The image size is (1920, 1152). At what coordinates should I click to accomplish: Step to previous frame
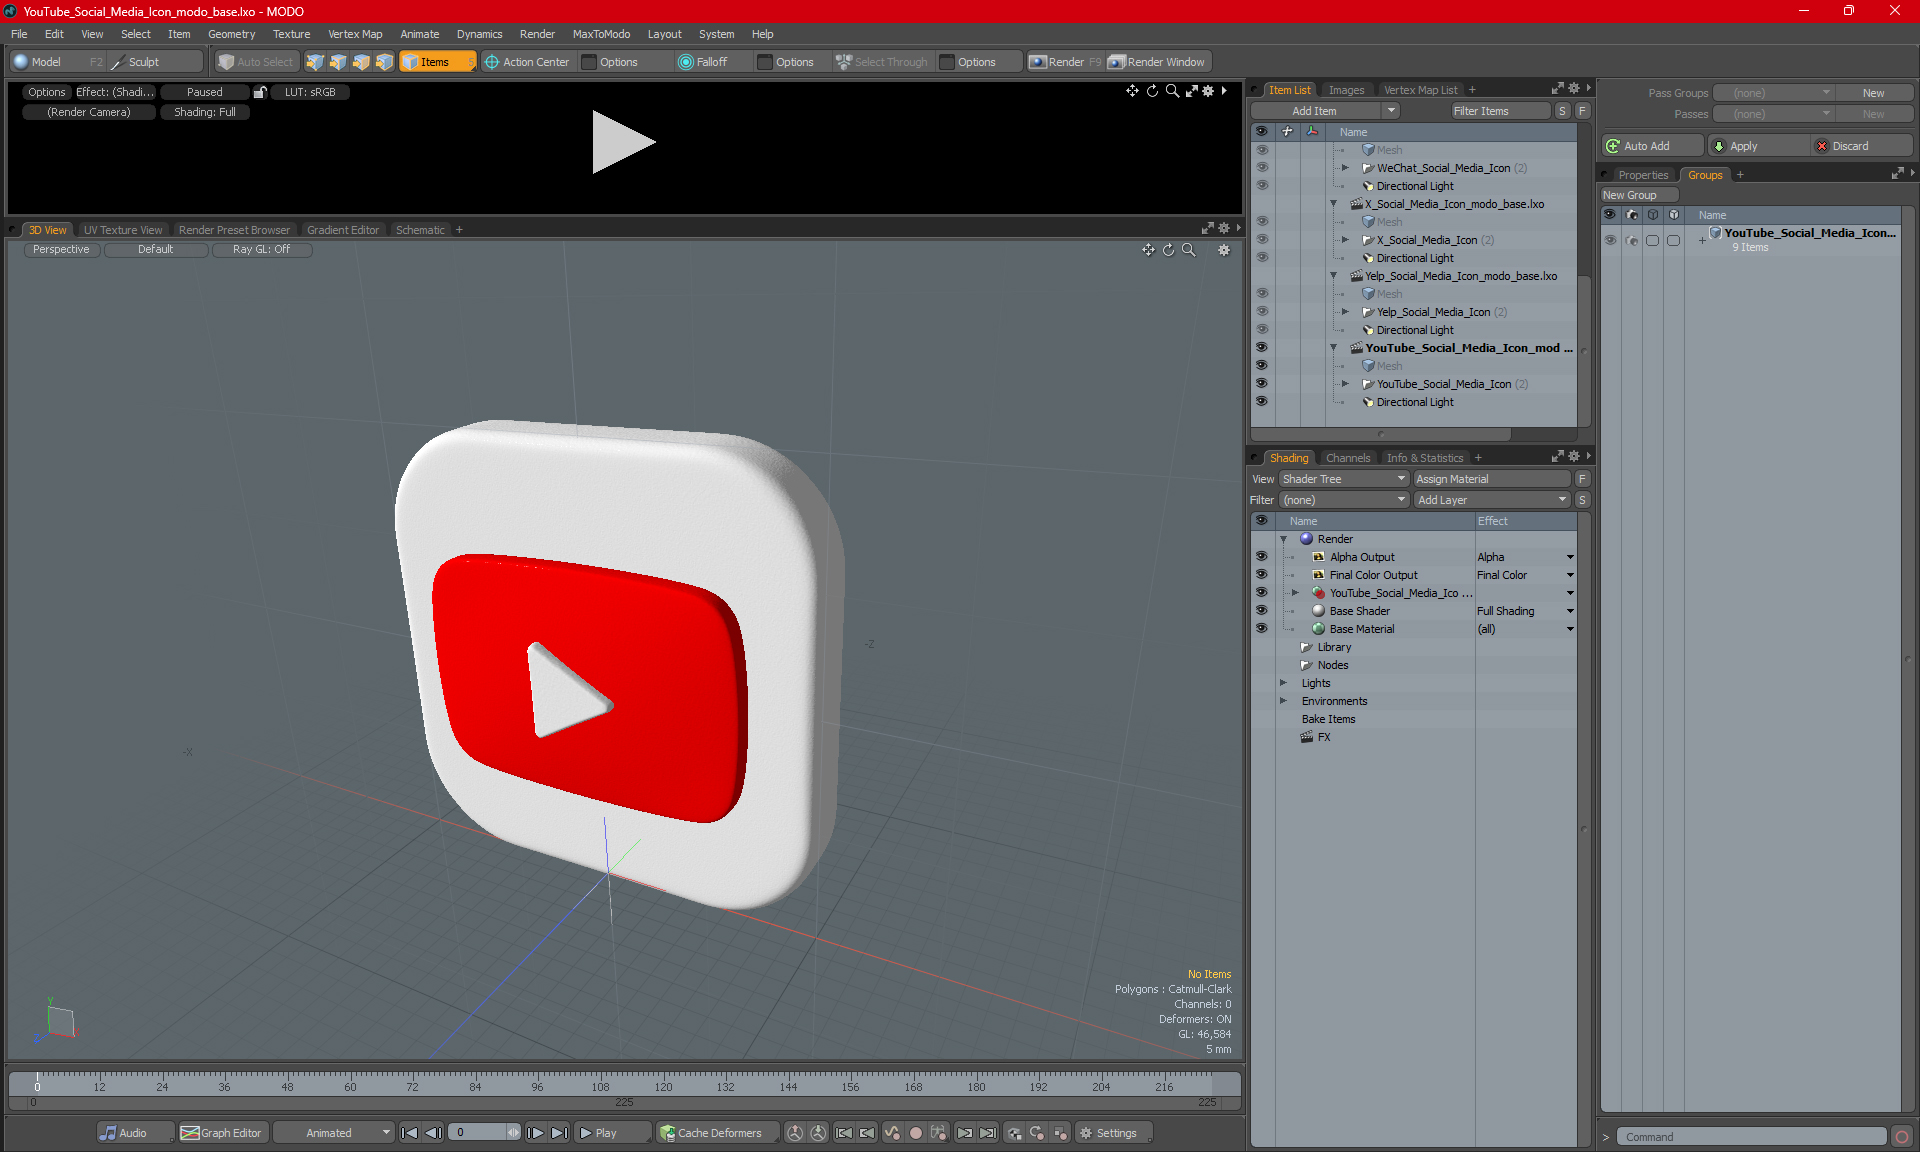tap(433, 1133)
